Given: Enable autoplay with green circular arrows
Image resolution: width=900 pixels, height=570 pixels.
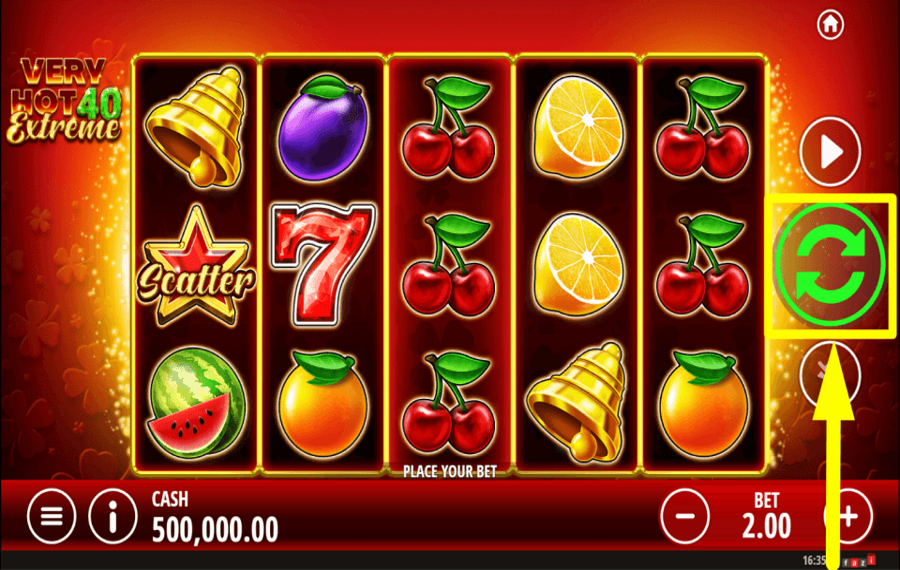Looking at the screenshot, I should [830, 266].
